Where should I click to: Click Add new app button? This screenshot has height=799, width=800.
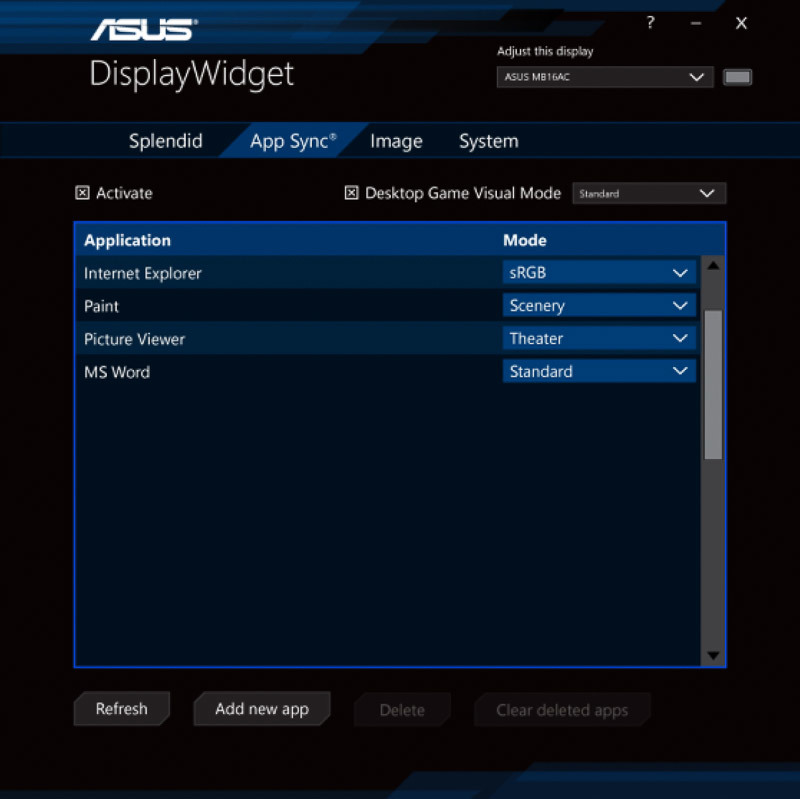262,709
